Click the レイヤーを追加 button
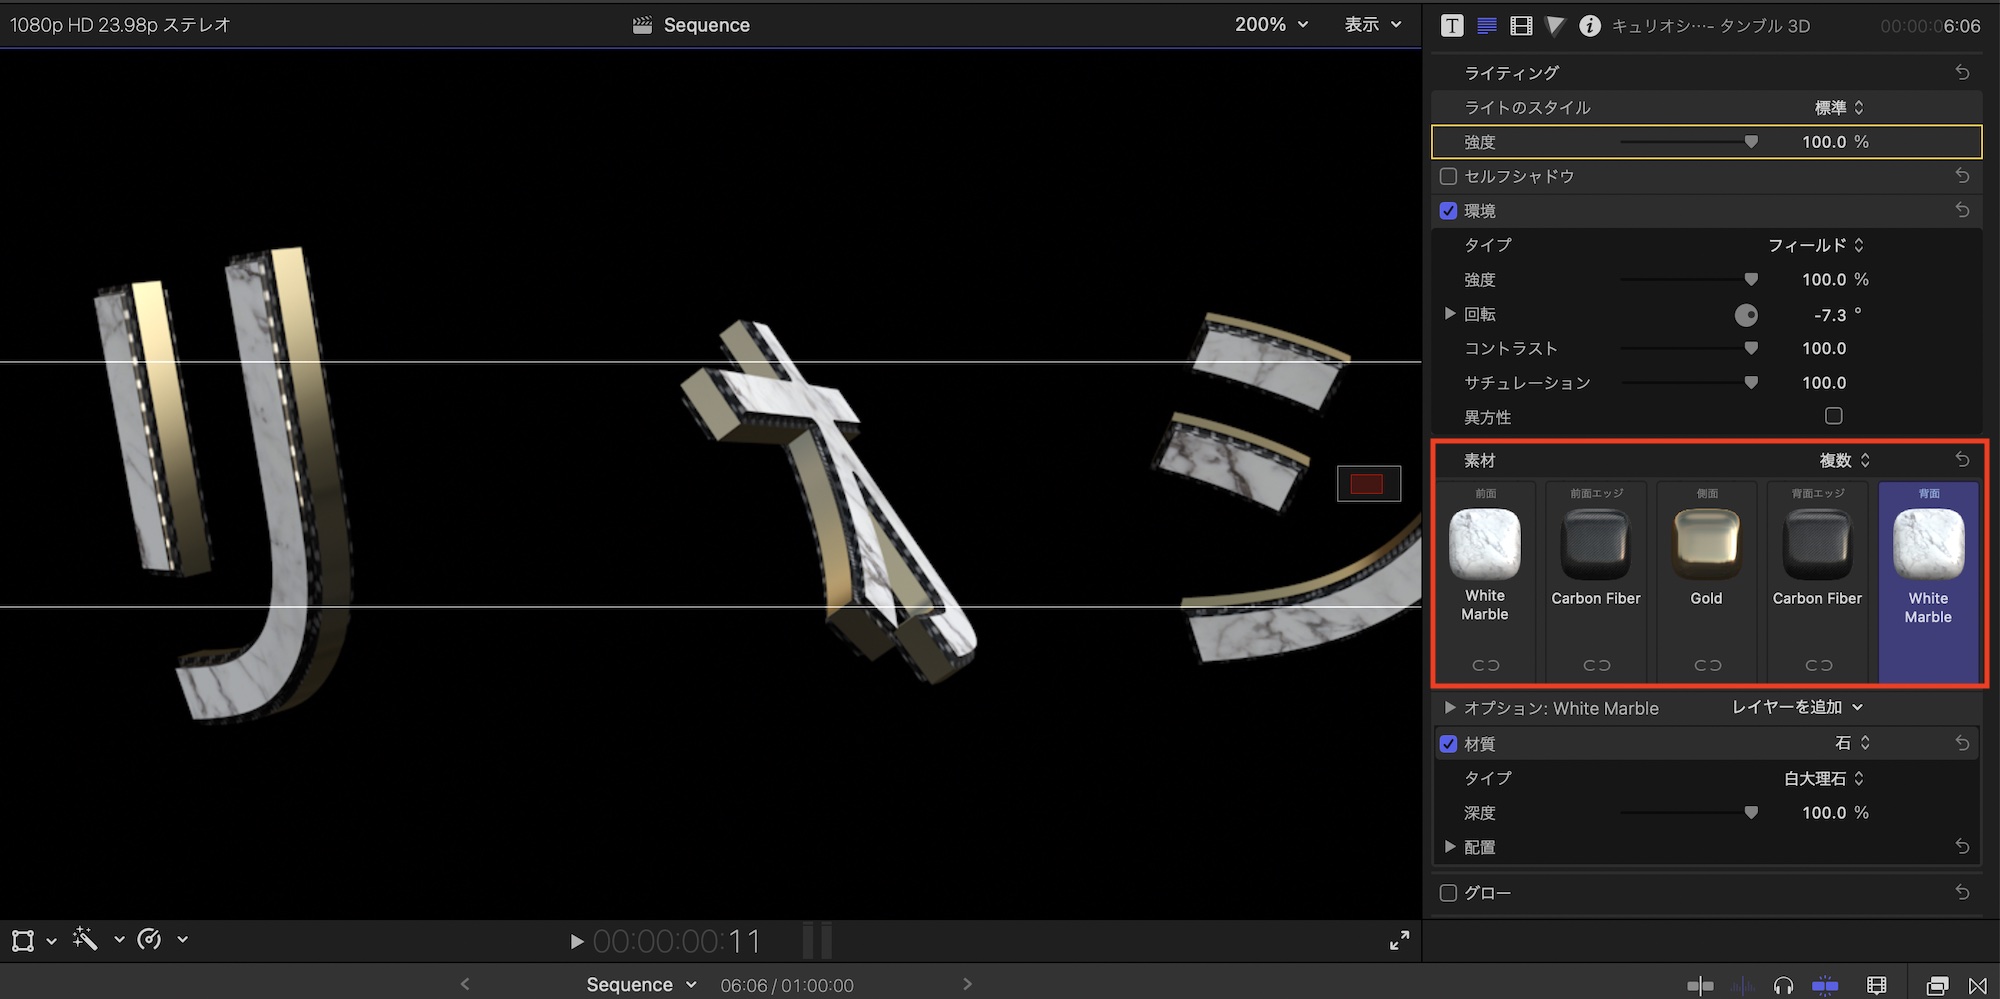Screen dimensions: 2000x999 pyautogui.click(x=1797, y=708)
